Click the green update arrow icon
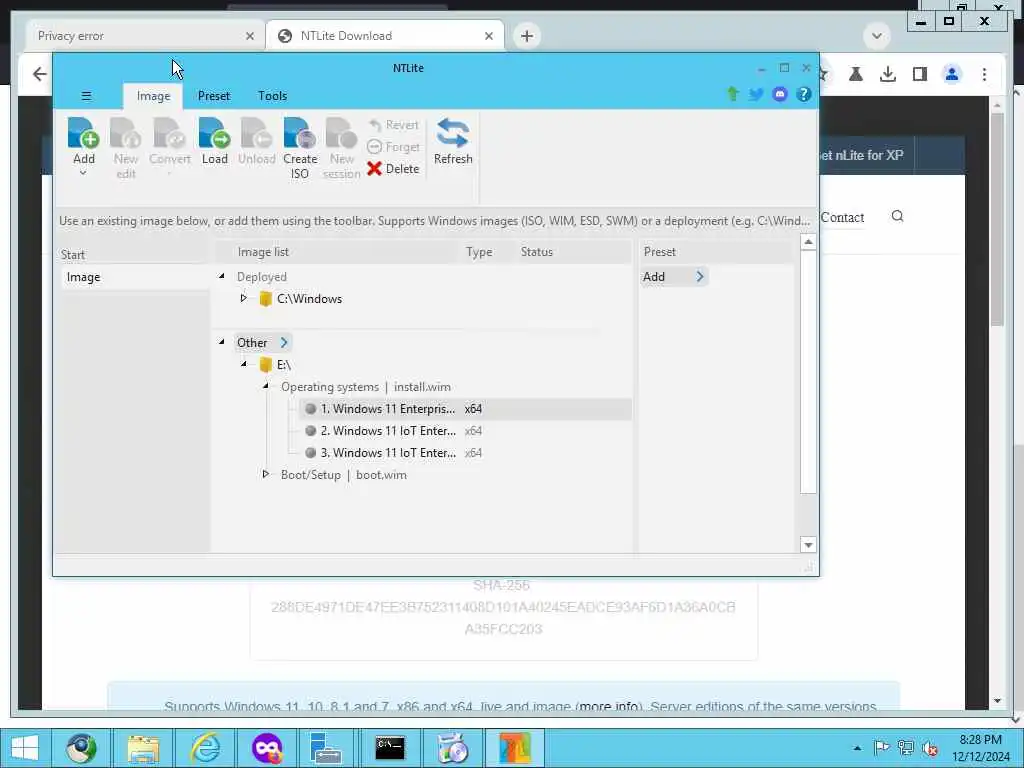1024x768 pixels. click(x=733, y=94)
